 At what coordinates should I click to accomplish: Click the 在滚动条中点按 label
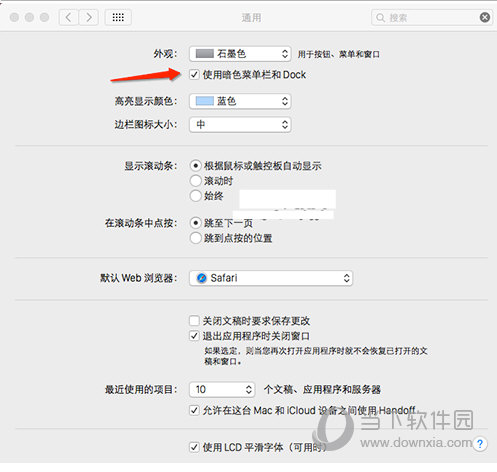click(141, 223)
